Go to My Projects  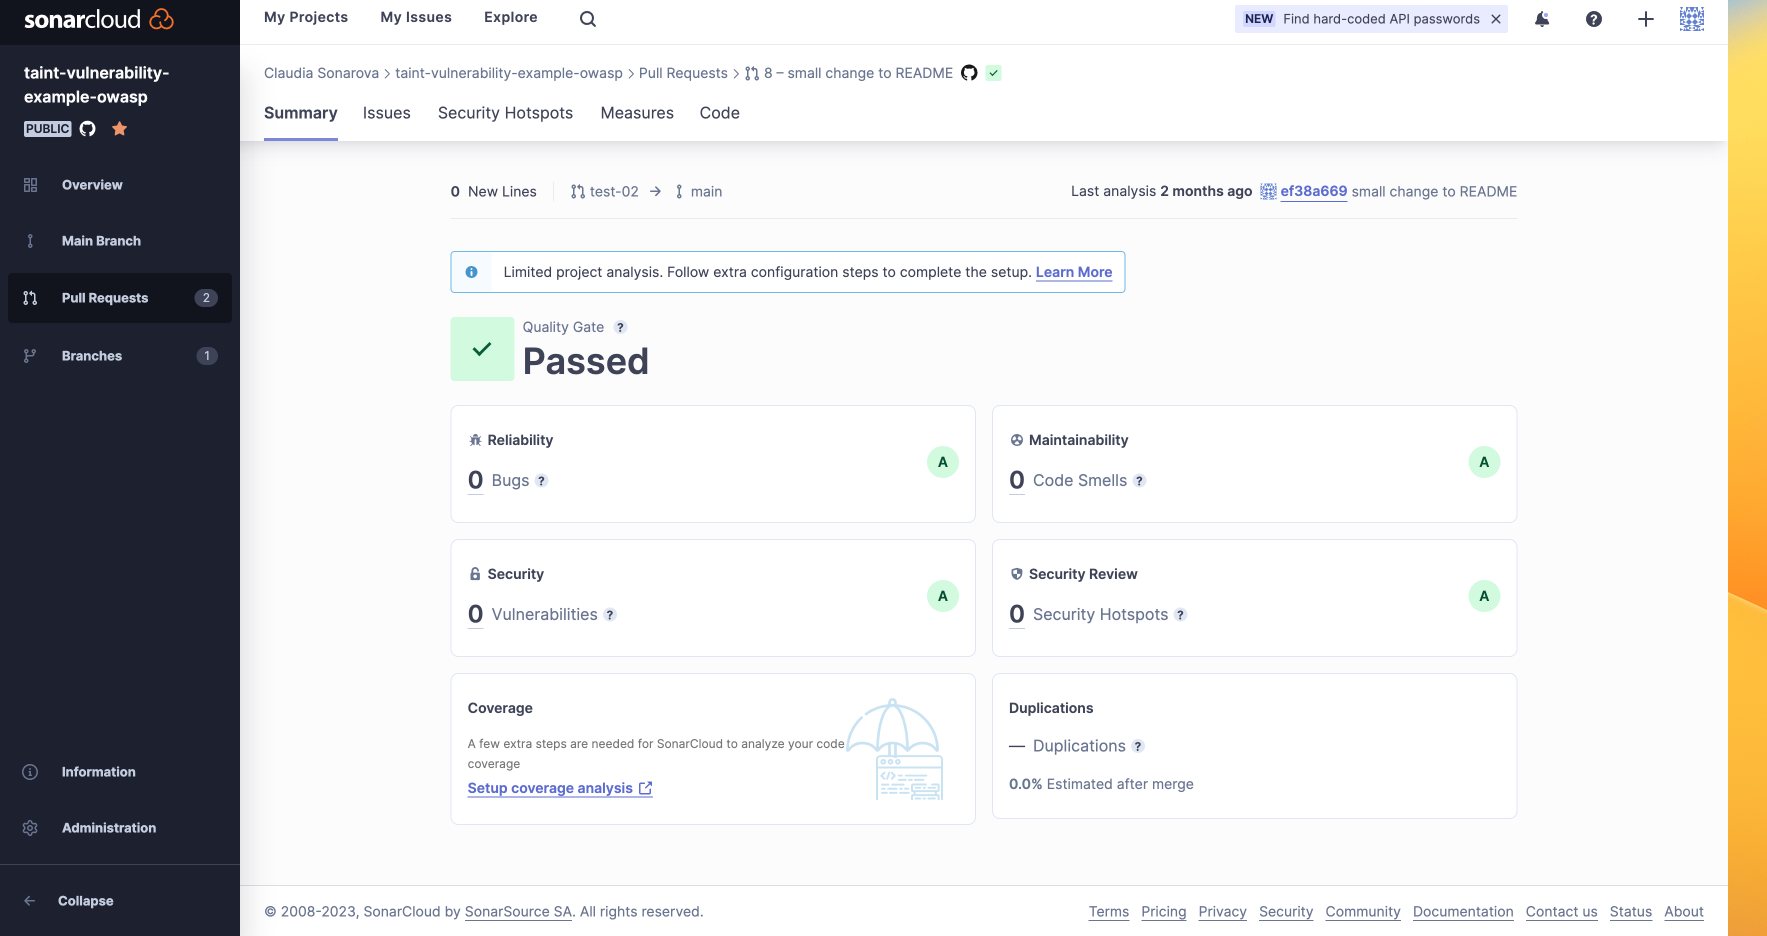306,17
